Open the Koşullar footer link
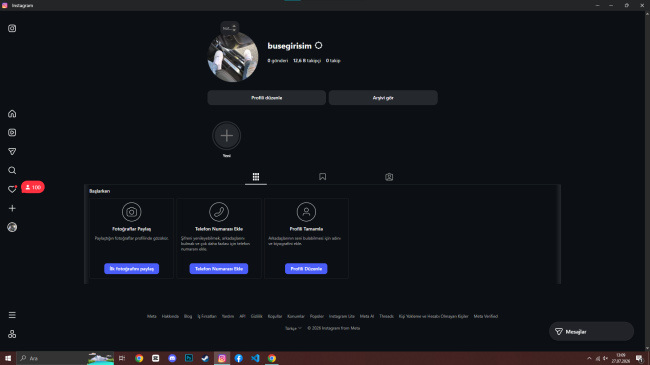The image size is (650, 365). point(275,316)
